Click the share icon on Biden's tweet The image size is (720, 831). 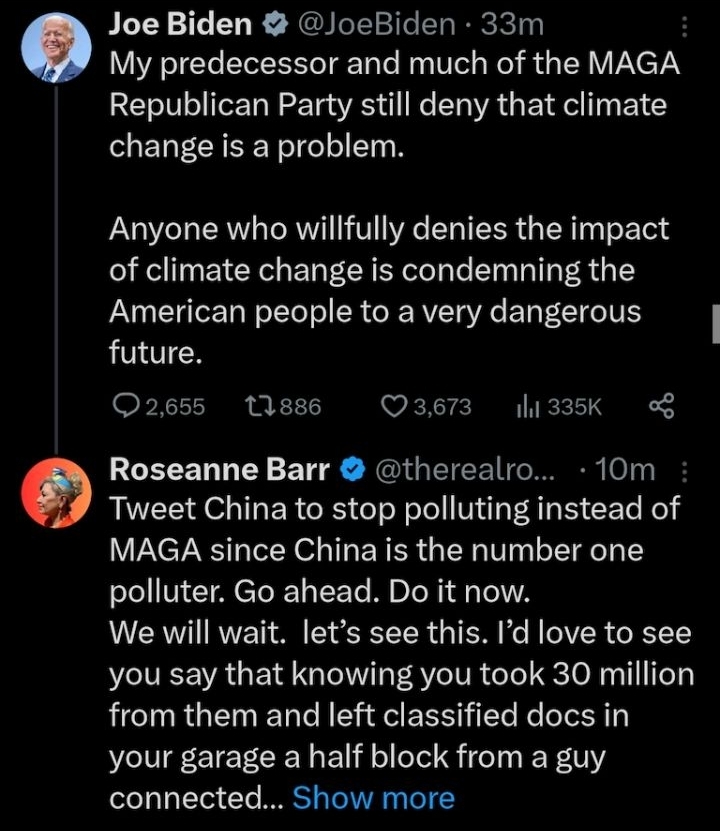point(662,405)
